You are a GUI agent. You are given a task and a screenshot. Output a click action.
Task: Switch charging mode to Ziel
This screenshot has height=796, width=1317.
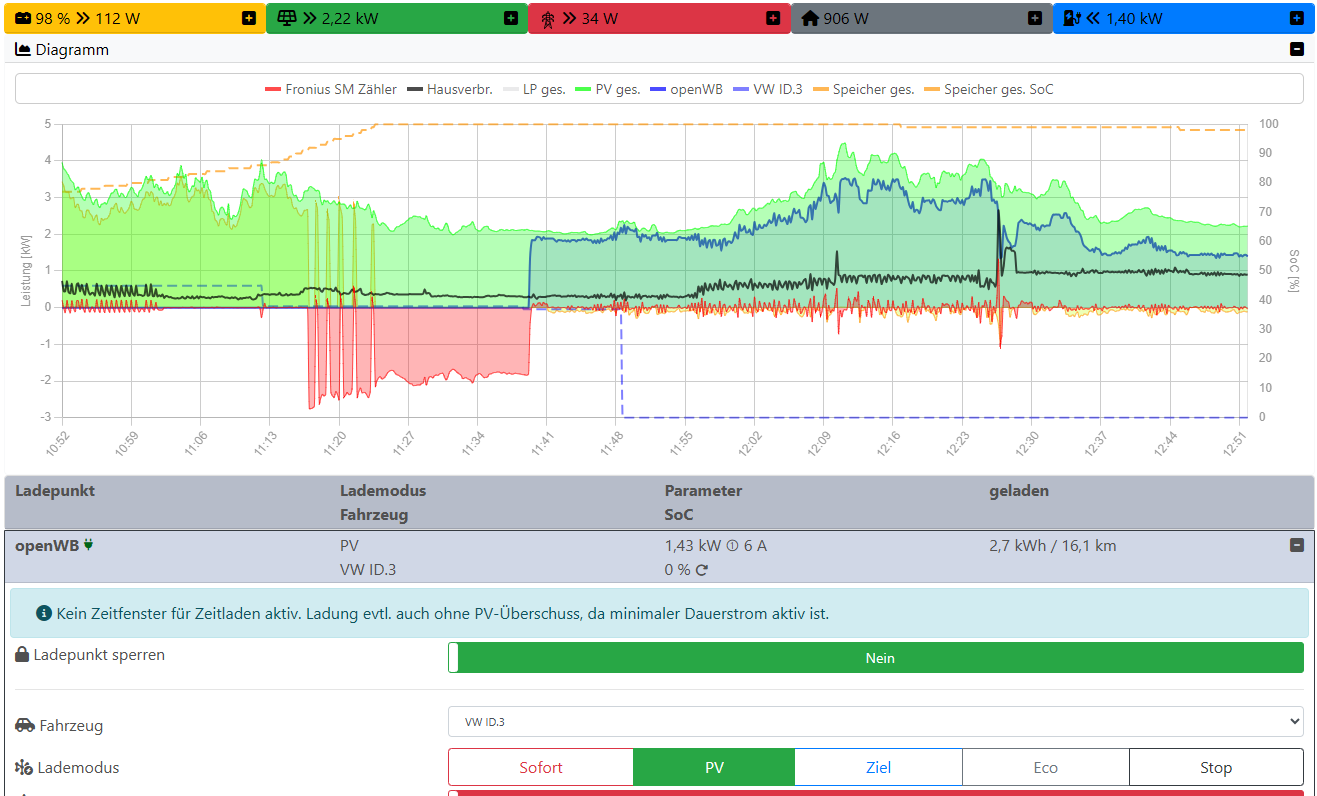click(x=878, y=768)
